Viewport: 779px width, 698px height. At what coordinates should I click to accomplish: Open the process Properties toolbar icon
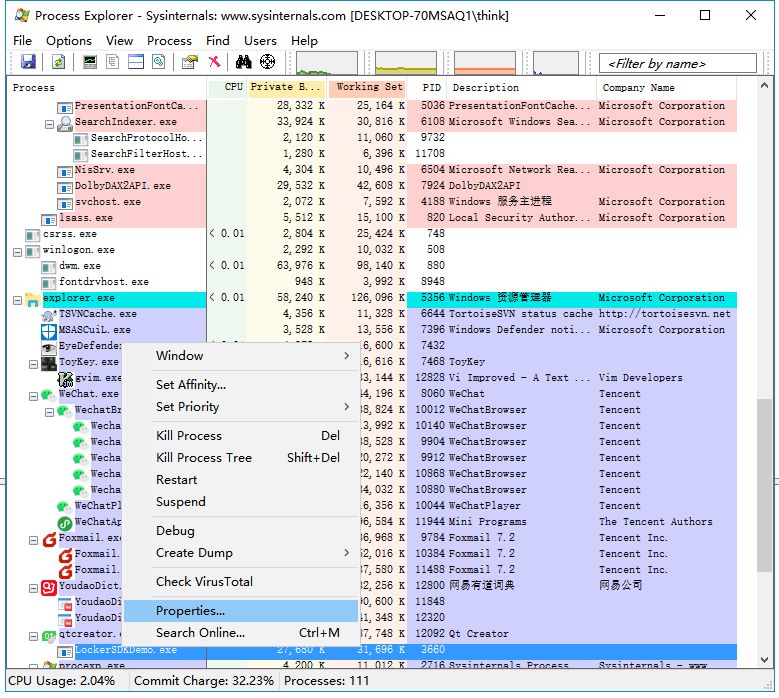(x=190, y=62)
